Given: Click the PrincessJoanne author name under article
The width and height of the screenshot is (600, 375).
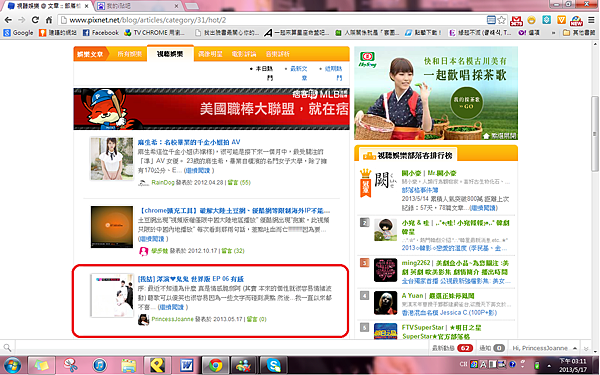Looking at the screenshot, I should (x=172, y=319).
